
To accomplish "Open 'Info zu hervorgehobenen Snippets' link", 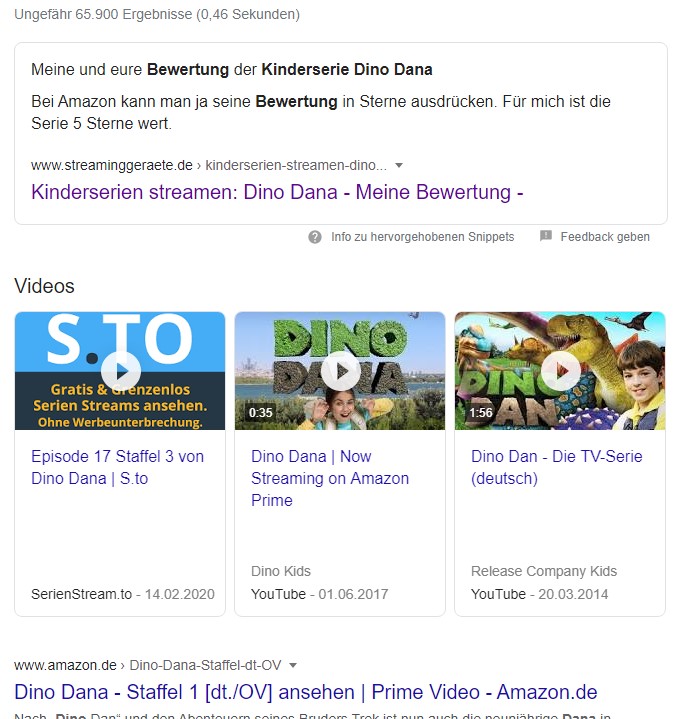I will click(423, 237).
